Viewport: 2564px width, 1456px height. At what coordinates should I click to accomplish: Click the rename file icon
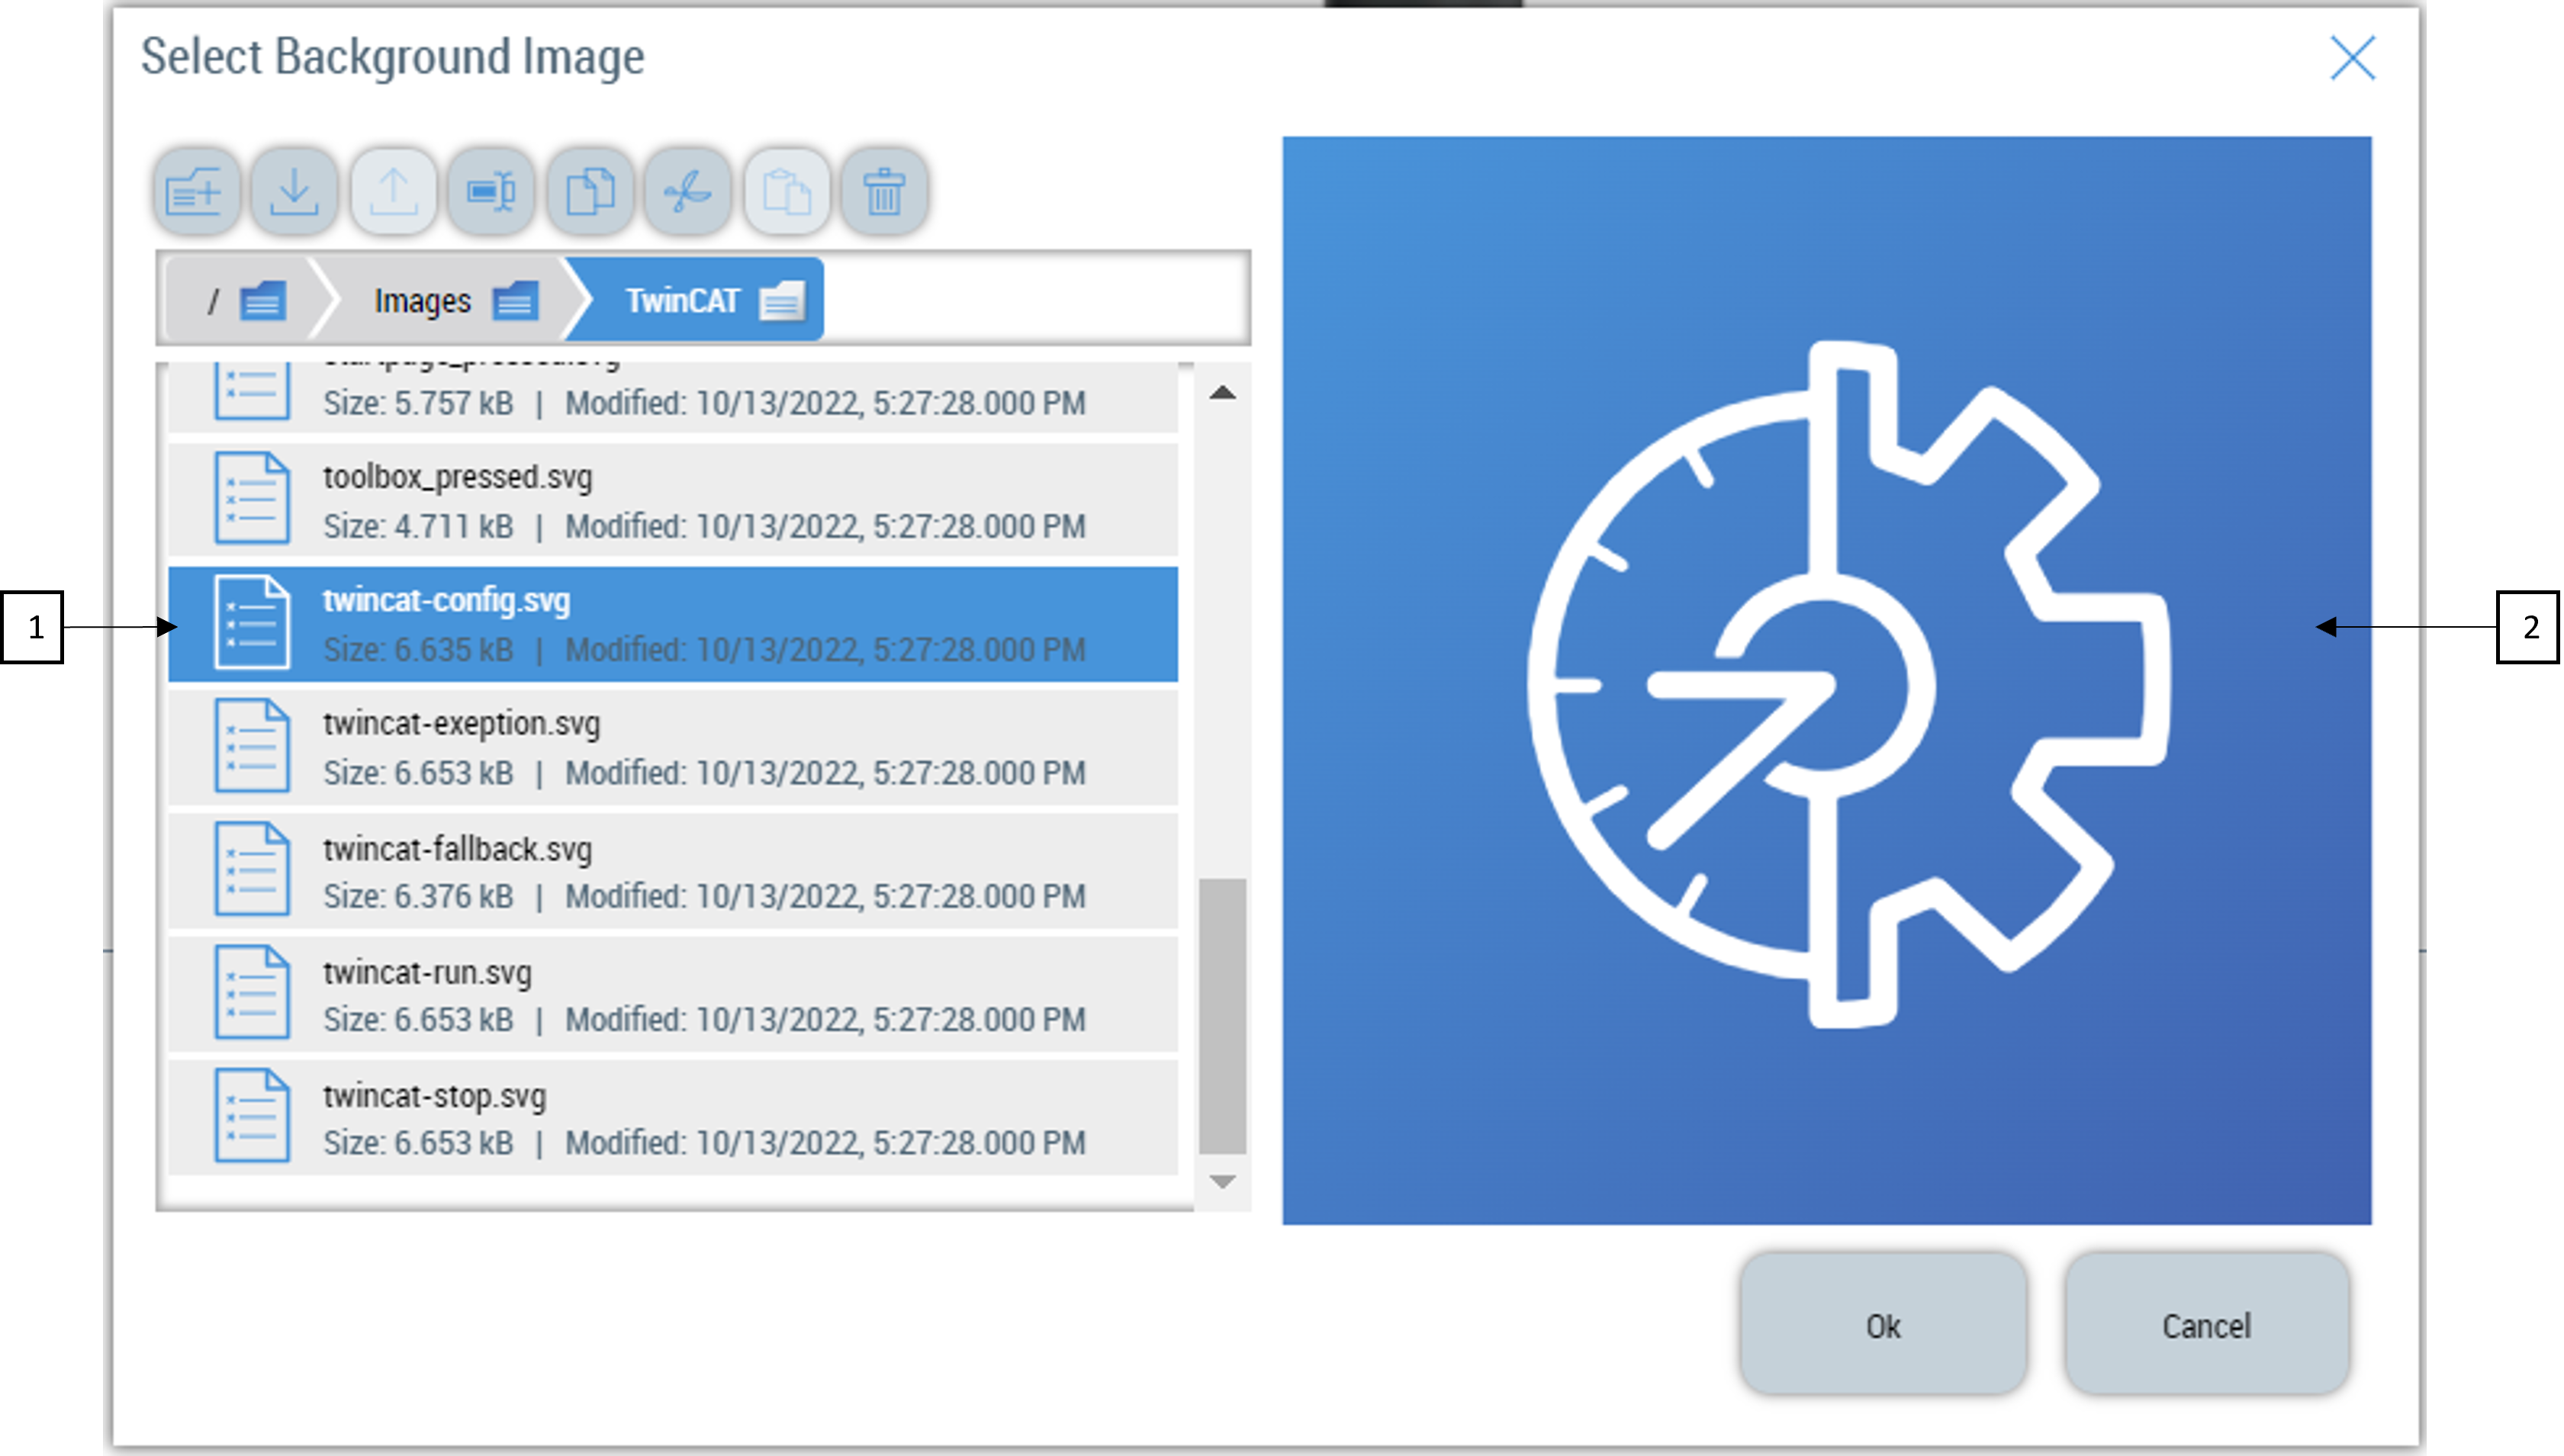coord(491,191)
